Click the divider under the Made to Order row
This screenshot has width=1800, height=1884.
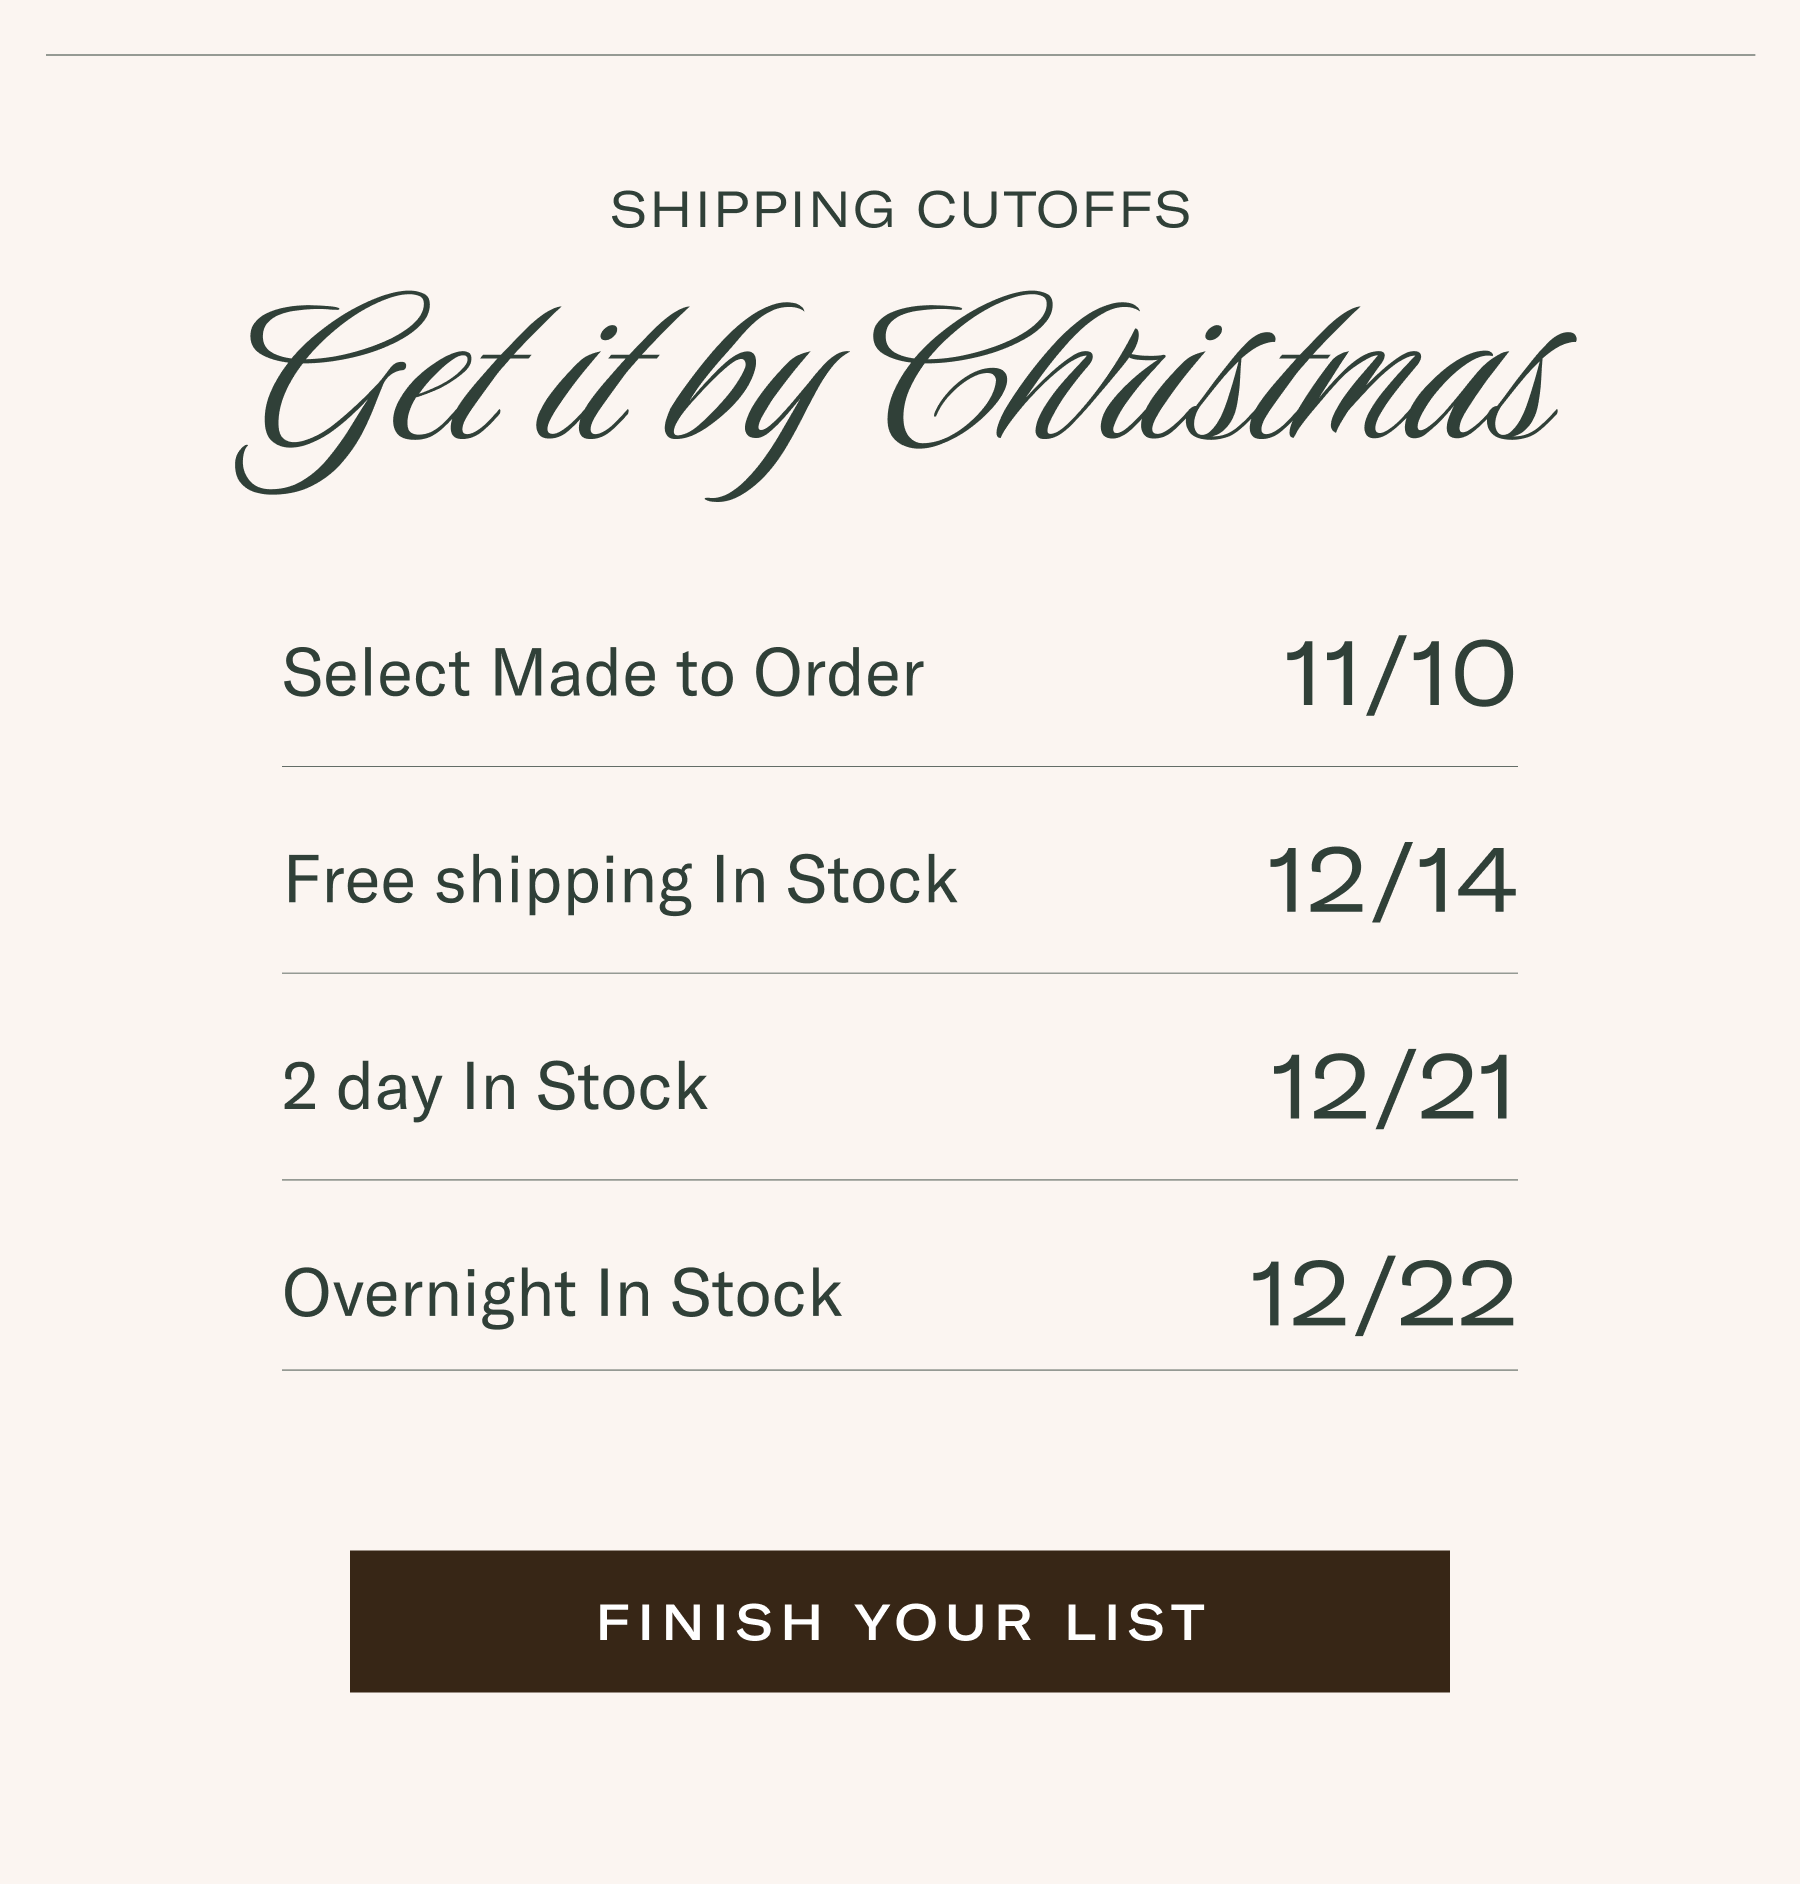tap(900, 767)
